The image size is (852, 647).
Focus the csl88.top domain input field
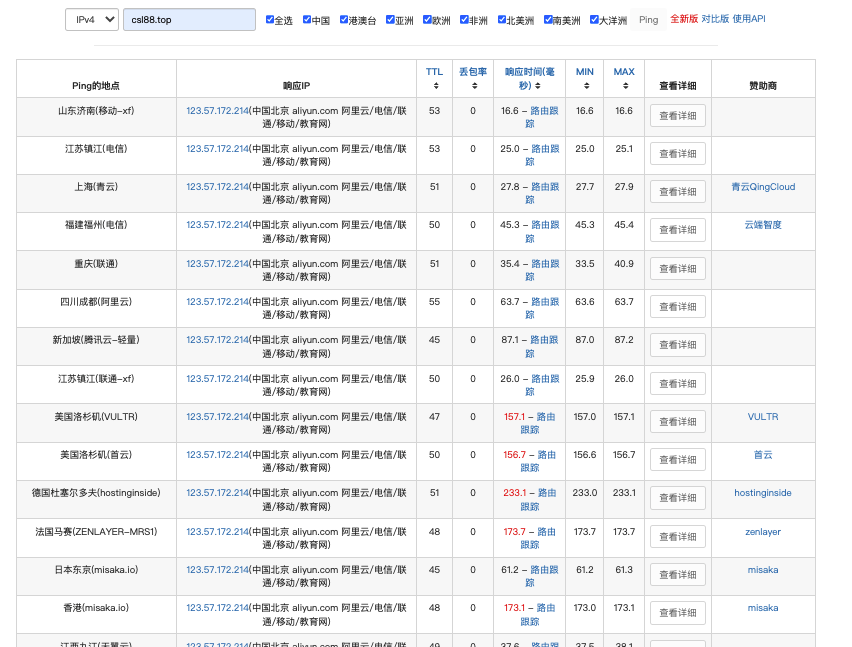[189, 20]
